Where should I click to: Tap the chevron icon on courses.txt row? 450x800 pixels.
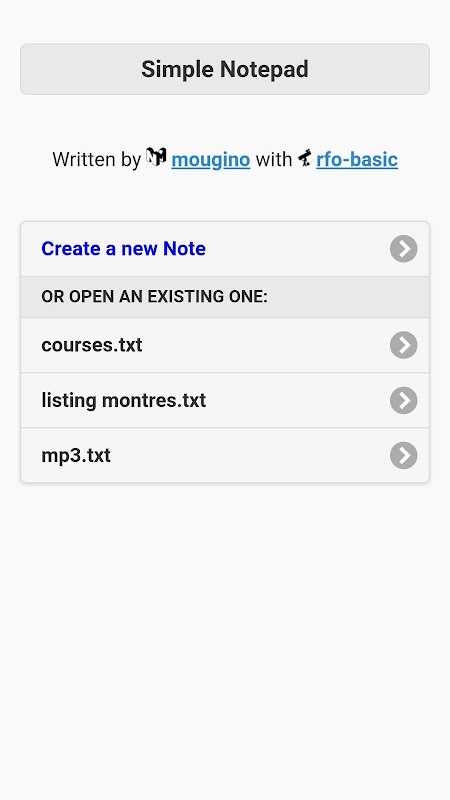[404, 345]
